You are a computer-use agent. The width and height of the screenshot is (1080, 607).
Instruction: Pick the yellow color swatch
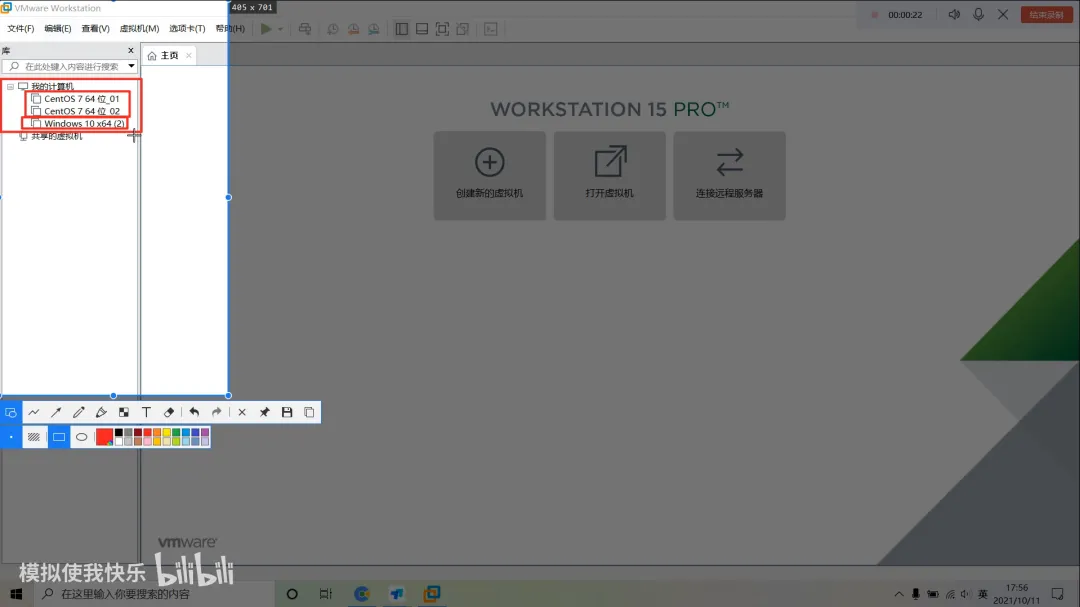(x=167, y=433)
